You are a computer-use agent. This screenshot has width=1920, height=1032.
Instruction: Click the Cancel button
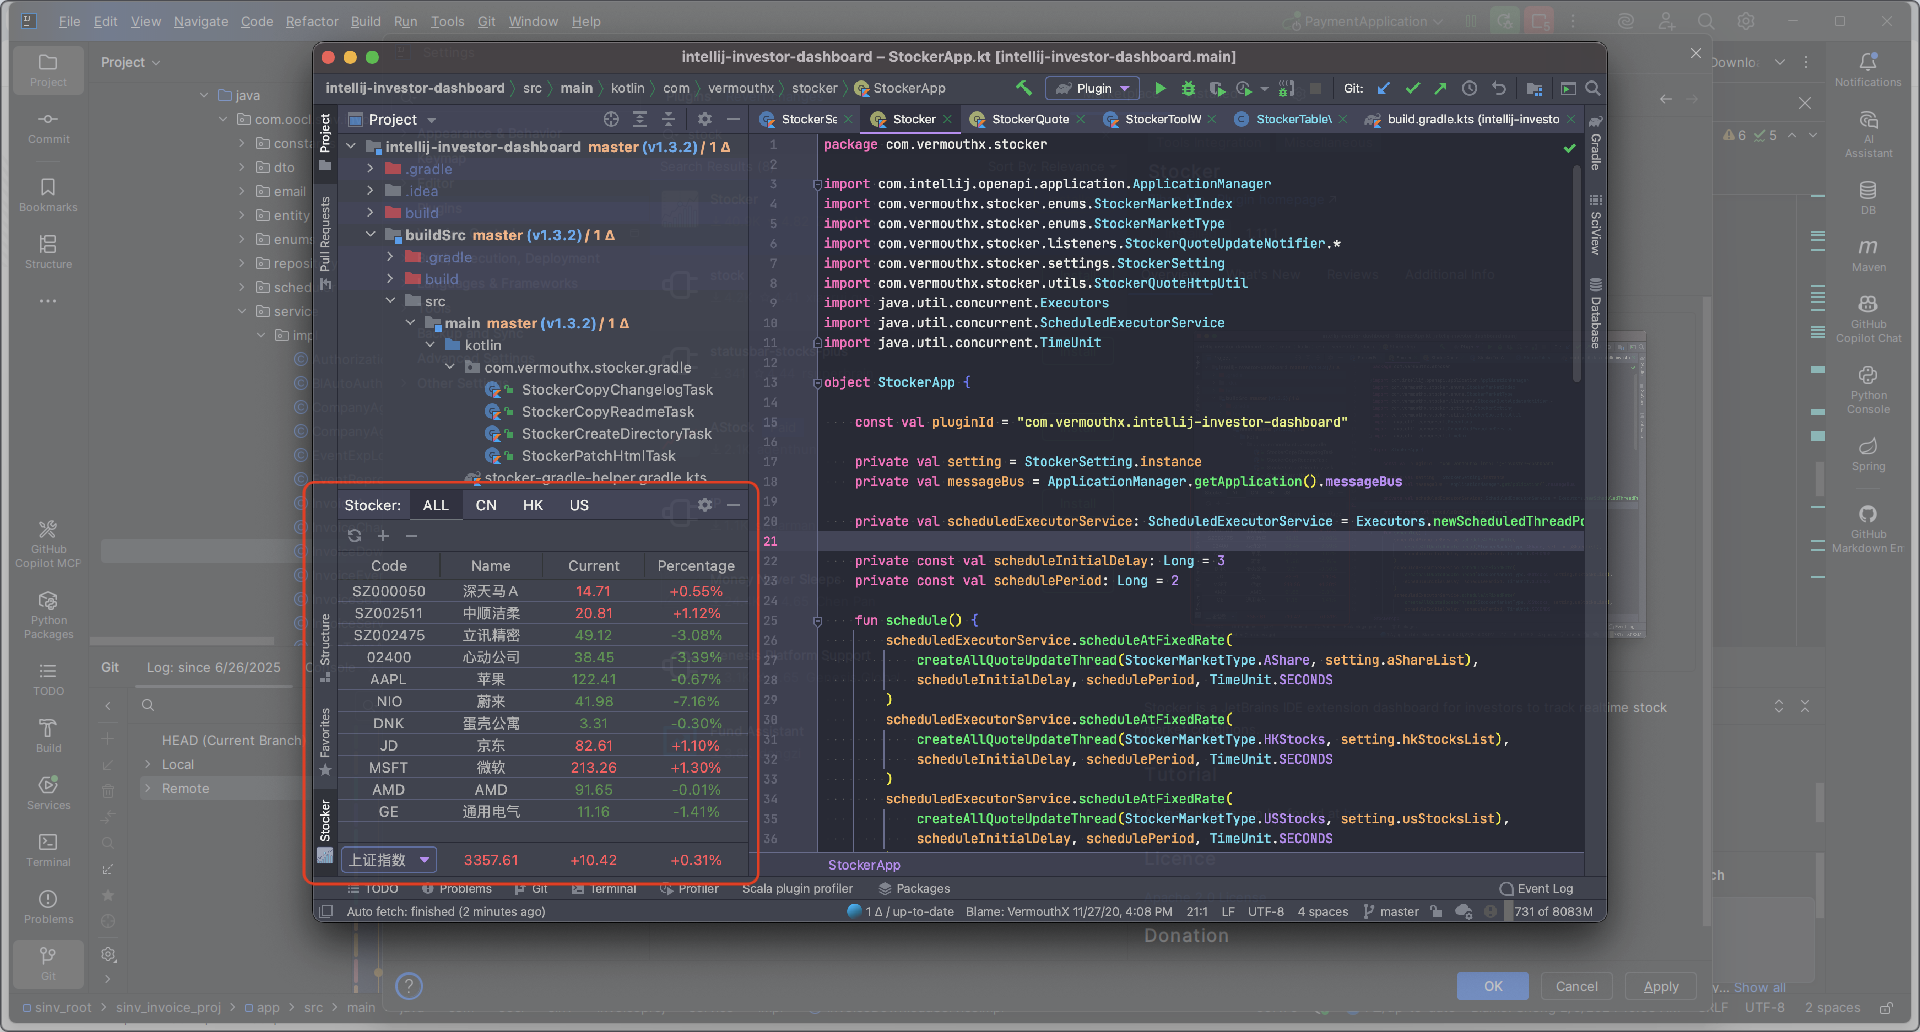click(x=1576, y=986)
